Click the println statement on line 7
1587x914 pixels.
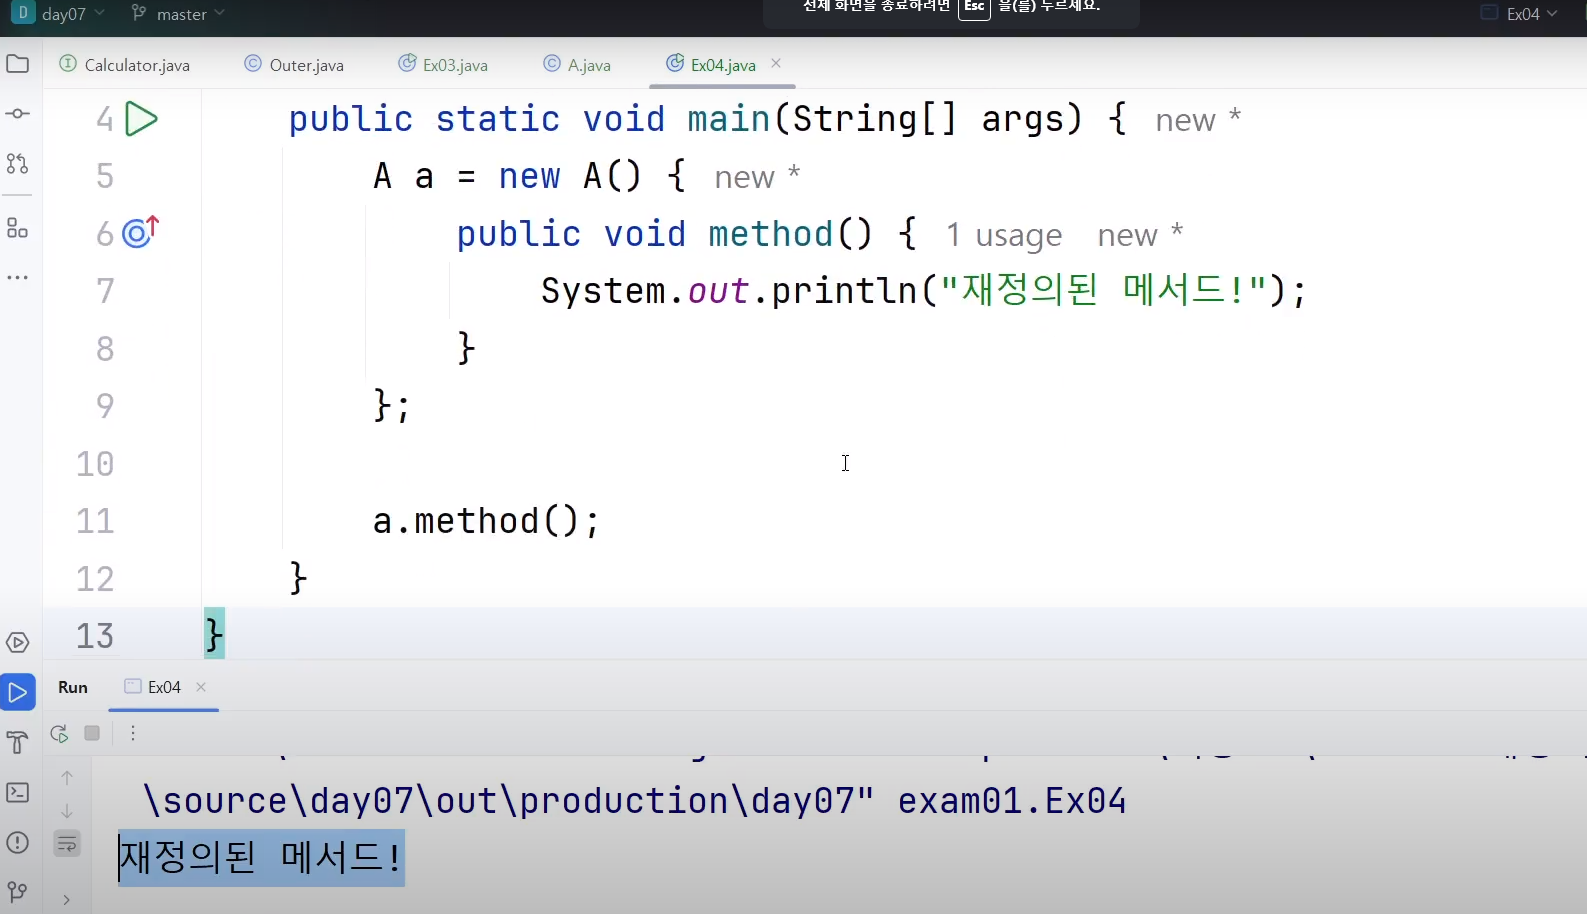tap(924, 291)
